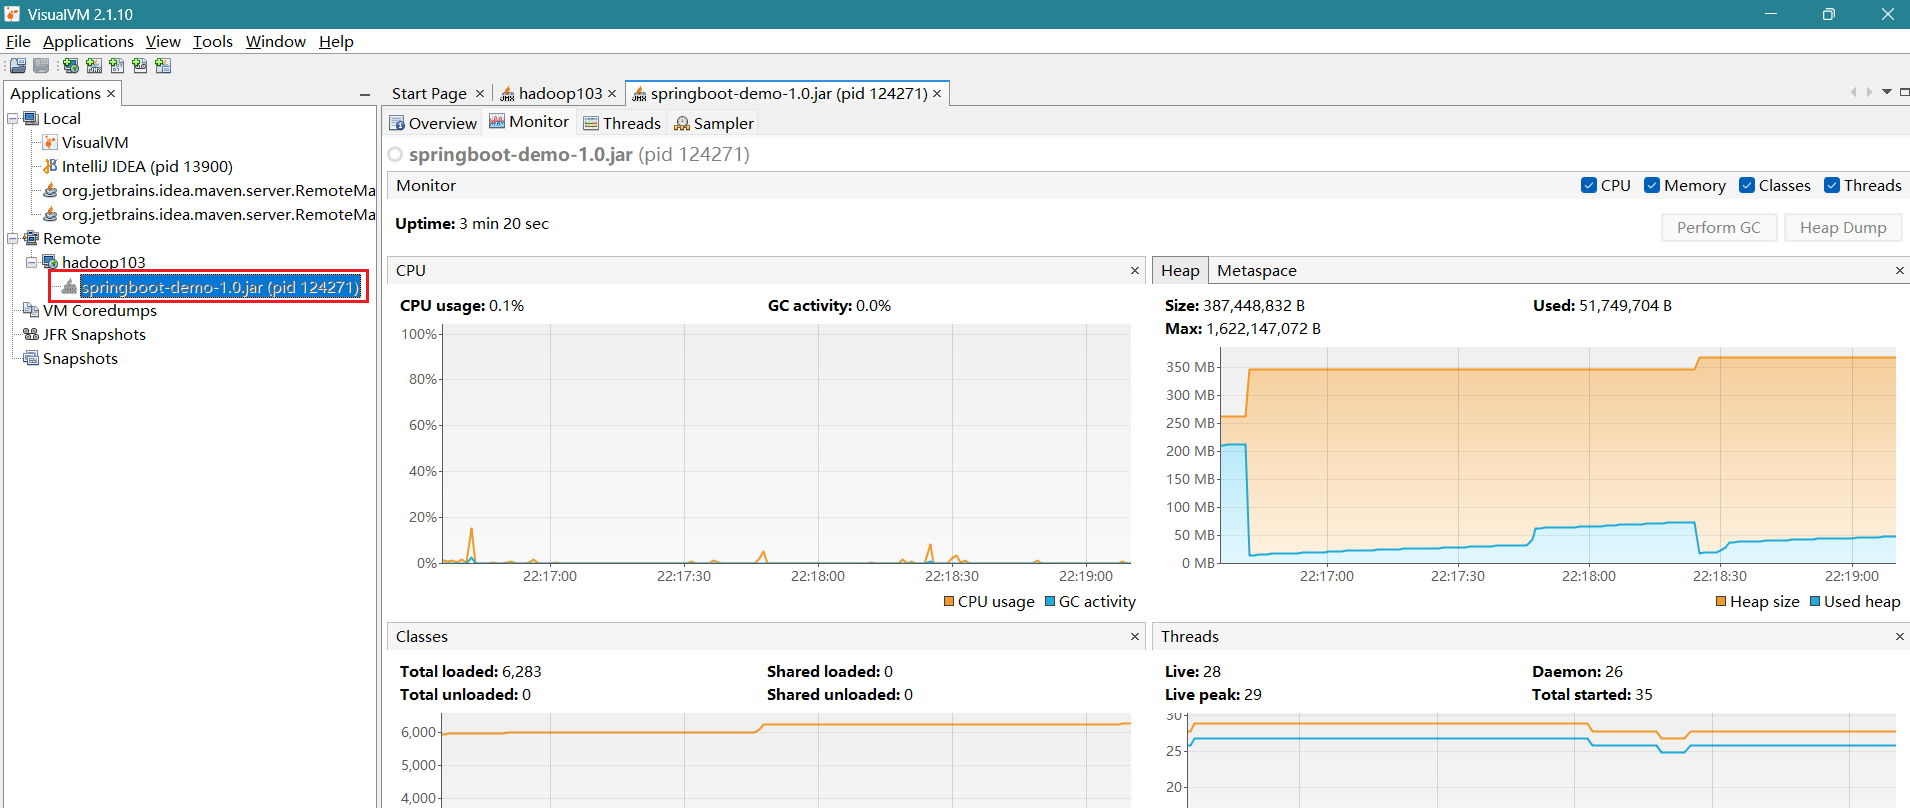Click the Add VM Coredump toolbar icon
The image size is (1910, 808).
(117, 66)
